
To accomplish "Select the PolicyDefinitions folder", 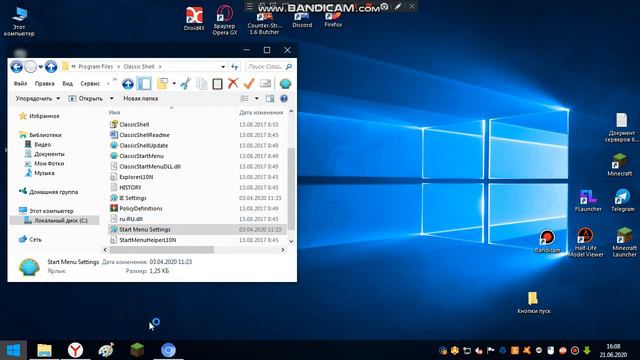I will coord(140,209).
